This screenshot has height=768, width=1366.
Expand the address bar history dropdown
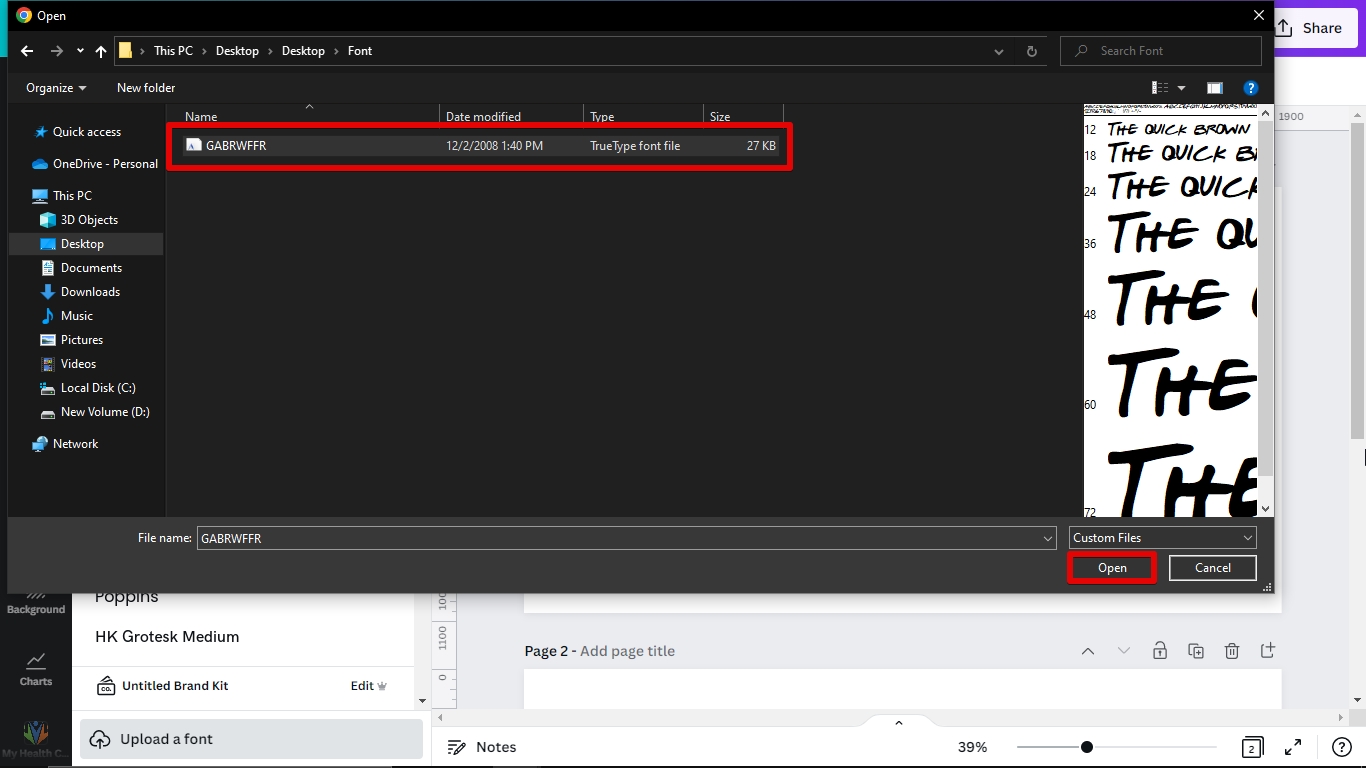click(x=1000, y=51)
